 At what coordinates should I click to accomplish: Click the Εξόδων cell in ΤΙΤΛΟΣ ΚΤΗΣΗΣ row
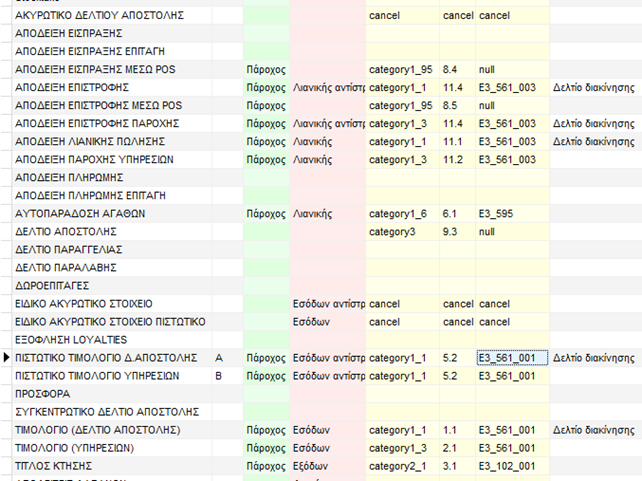[x=312, y=465]
